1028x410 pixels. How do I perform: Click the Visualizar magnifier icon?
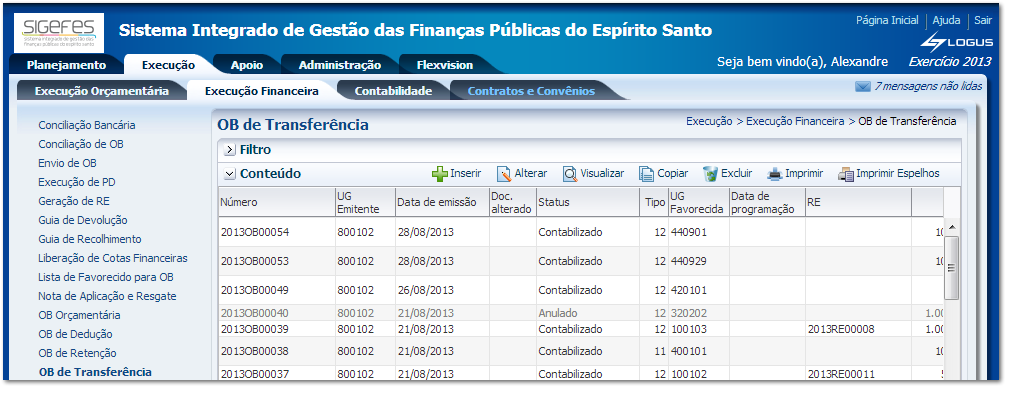click(x=569, y=174)
